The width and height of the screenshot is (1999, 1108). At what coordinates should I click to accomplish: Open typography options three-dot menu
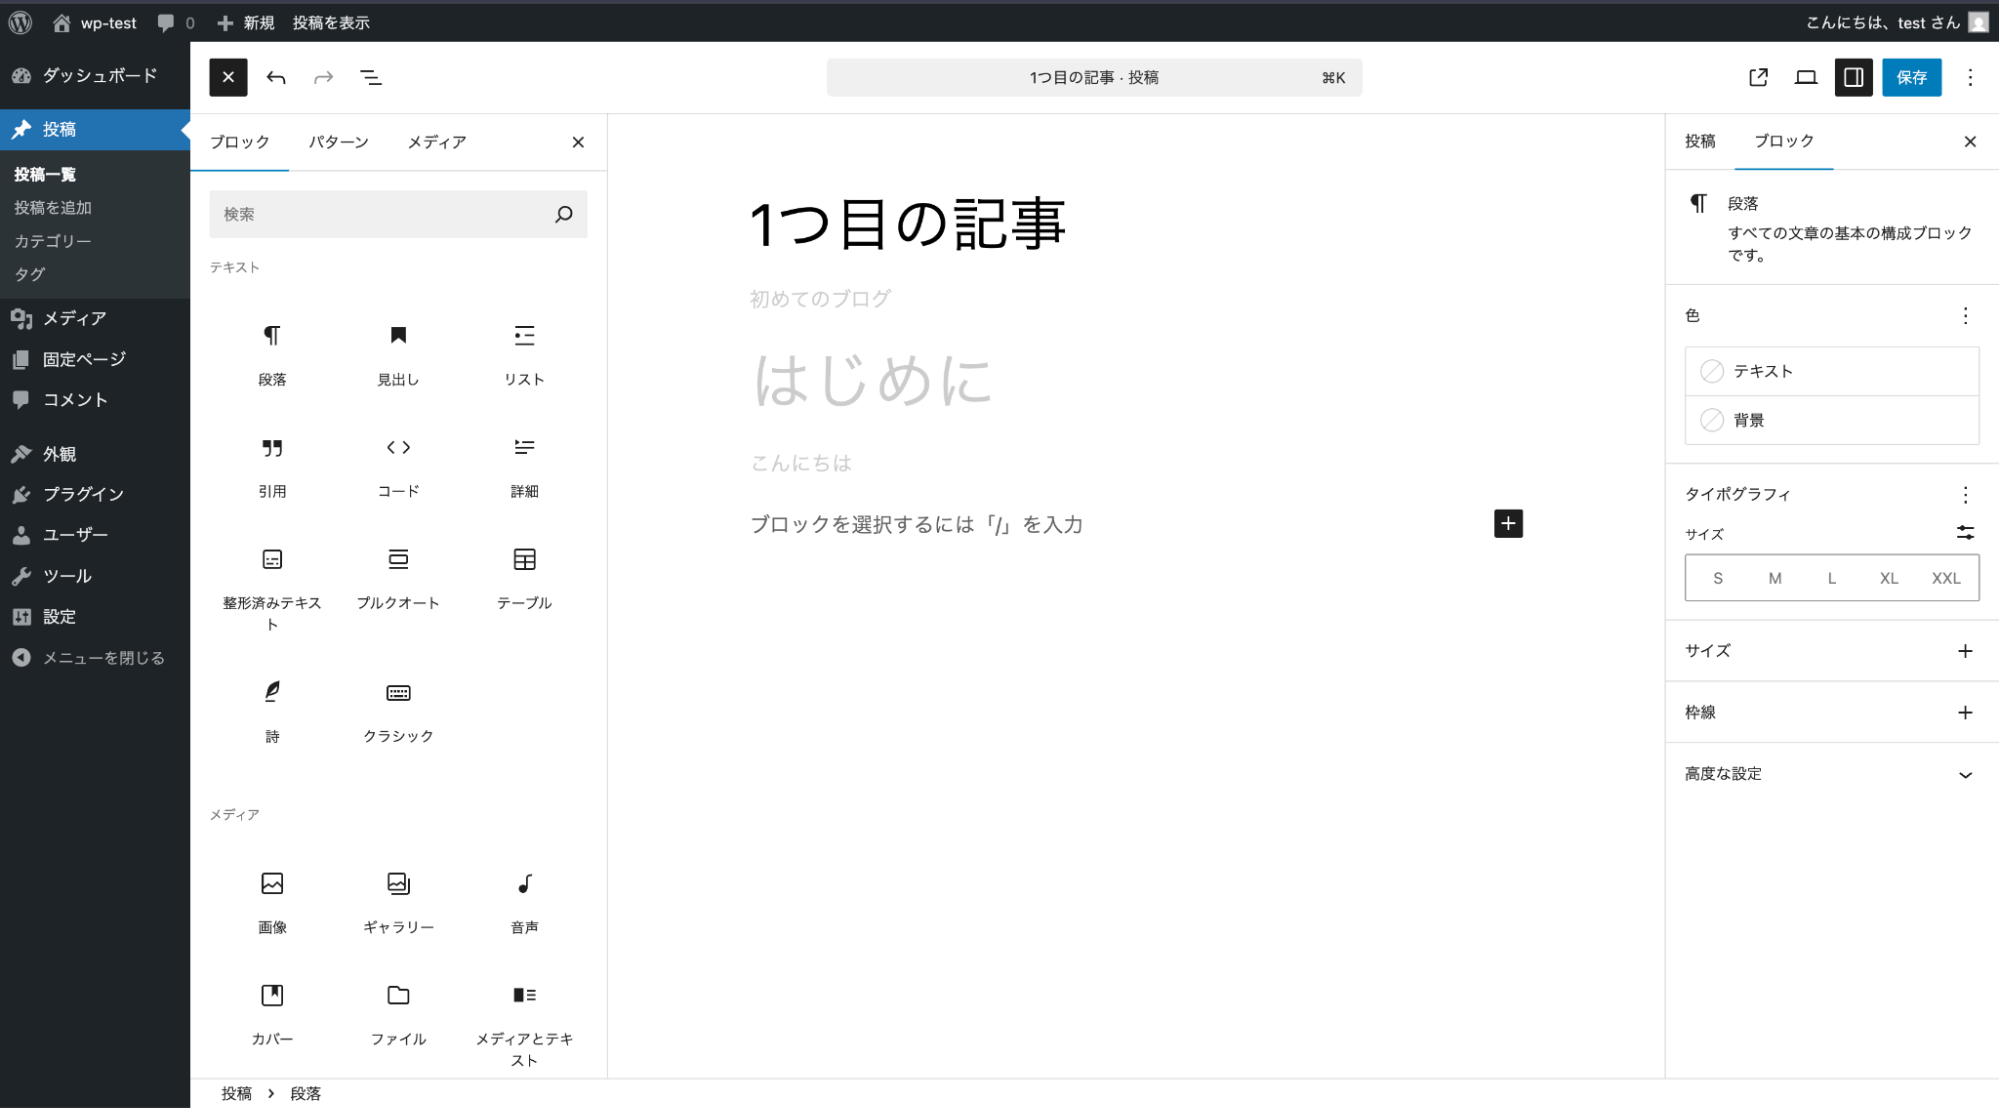pos(1965,495)
